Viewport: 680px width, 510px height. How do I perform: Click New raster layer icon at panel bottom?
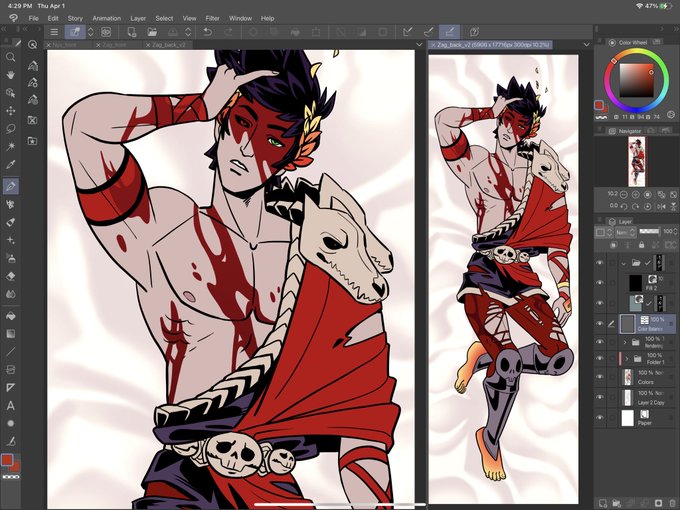tap(603, 503)
